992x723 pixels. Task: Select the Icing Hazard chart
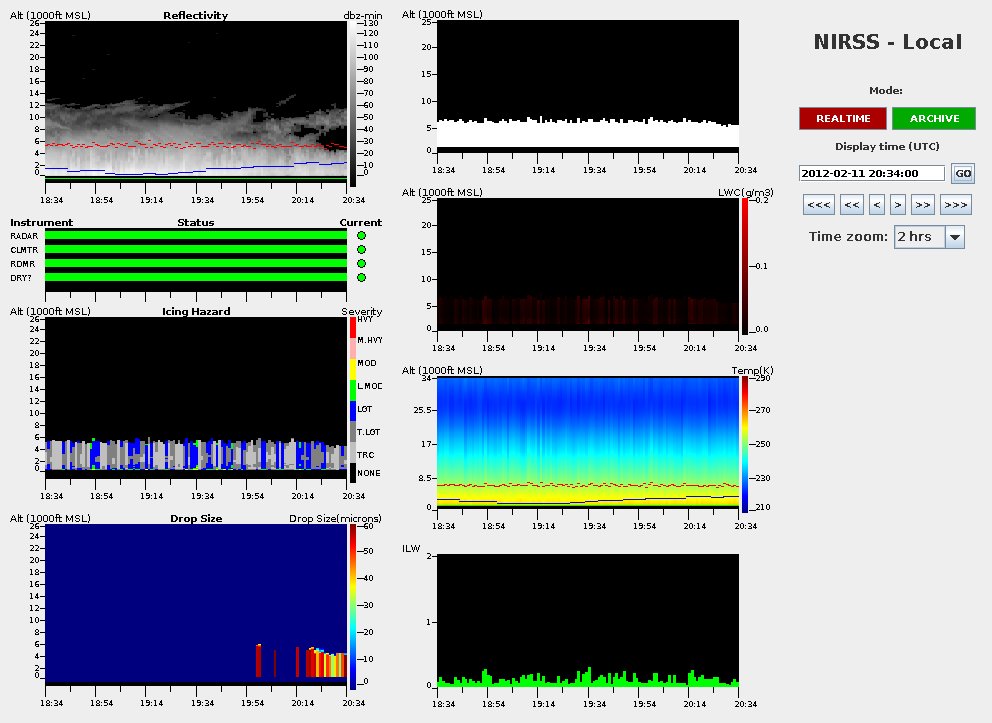coord(196,398)
